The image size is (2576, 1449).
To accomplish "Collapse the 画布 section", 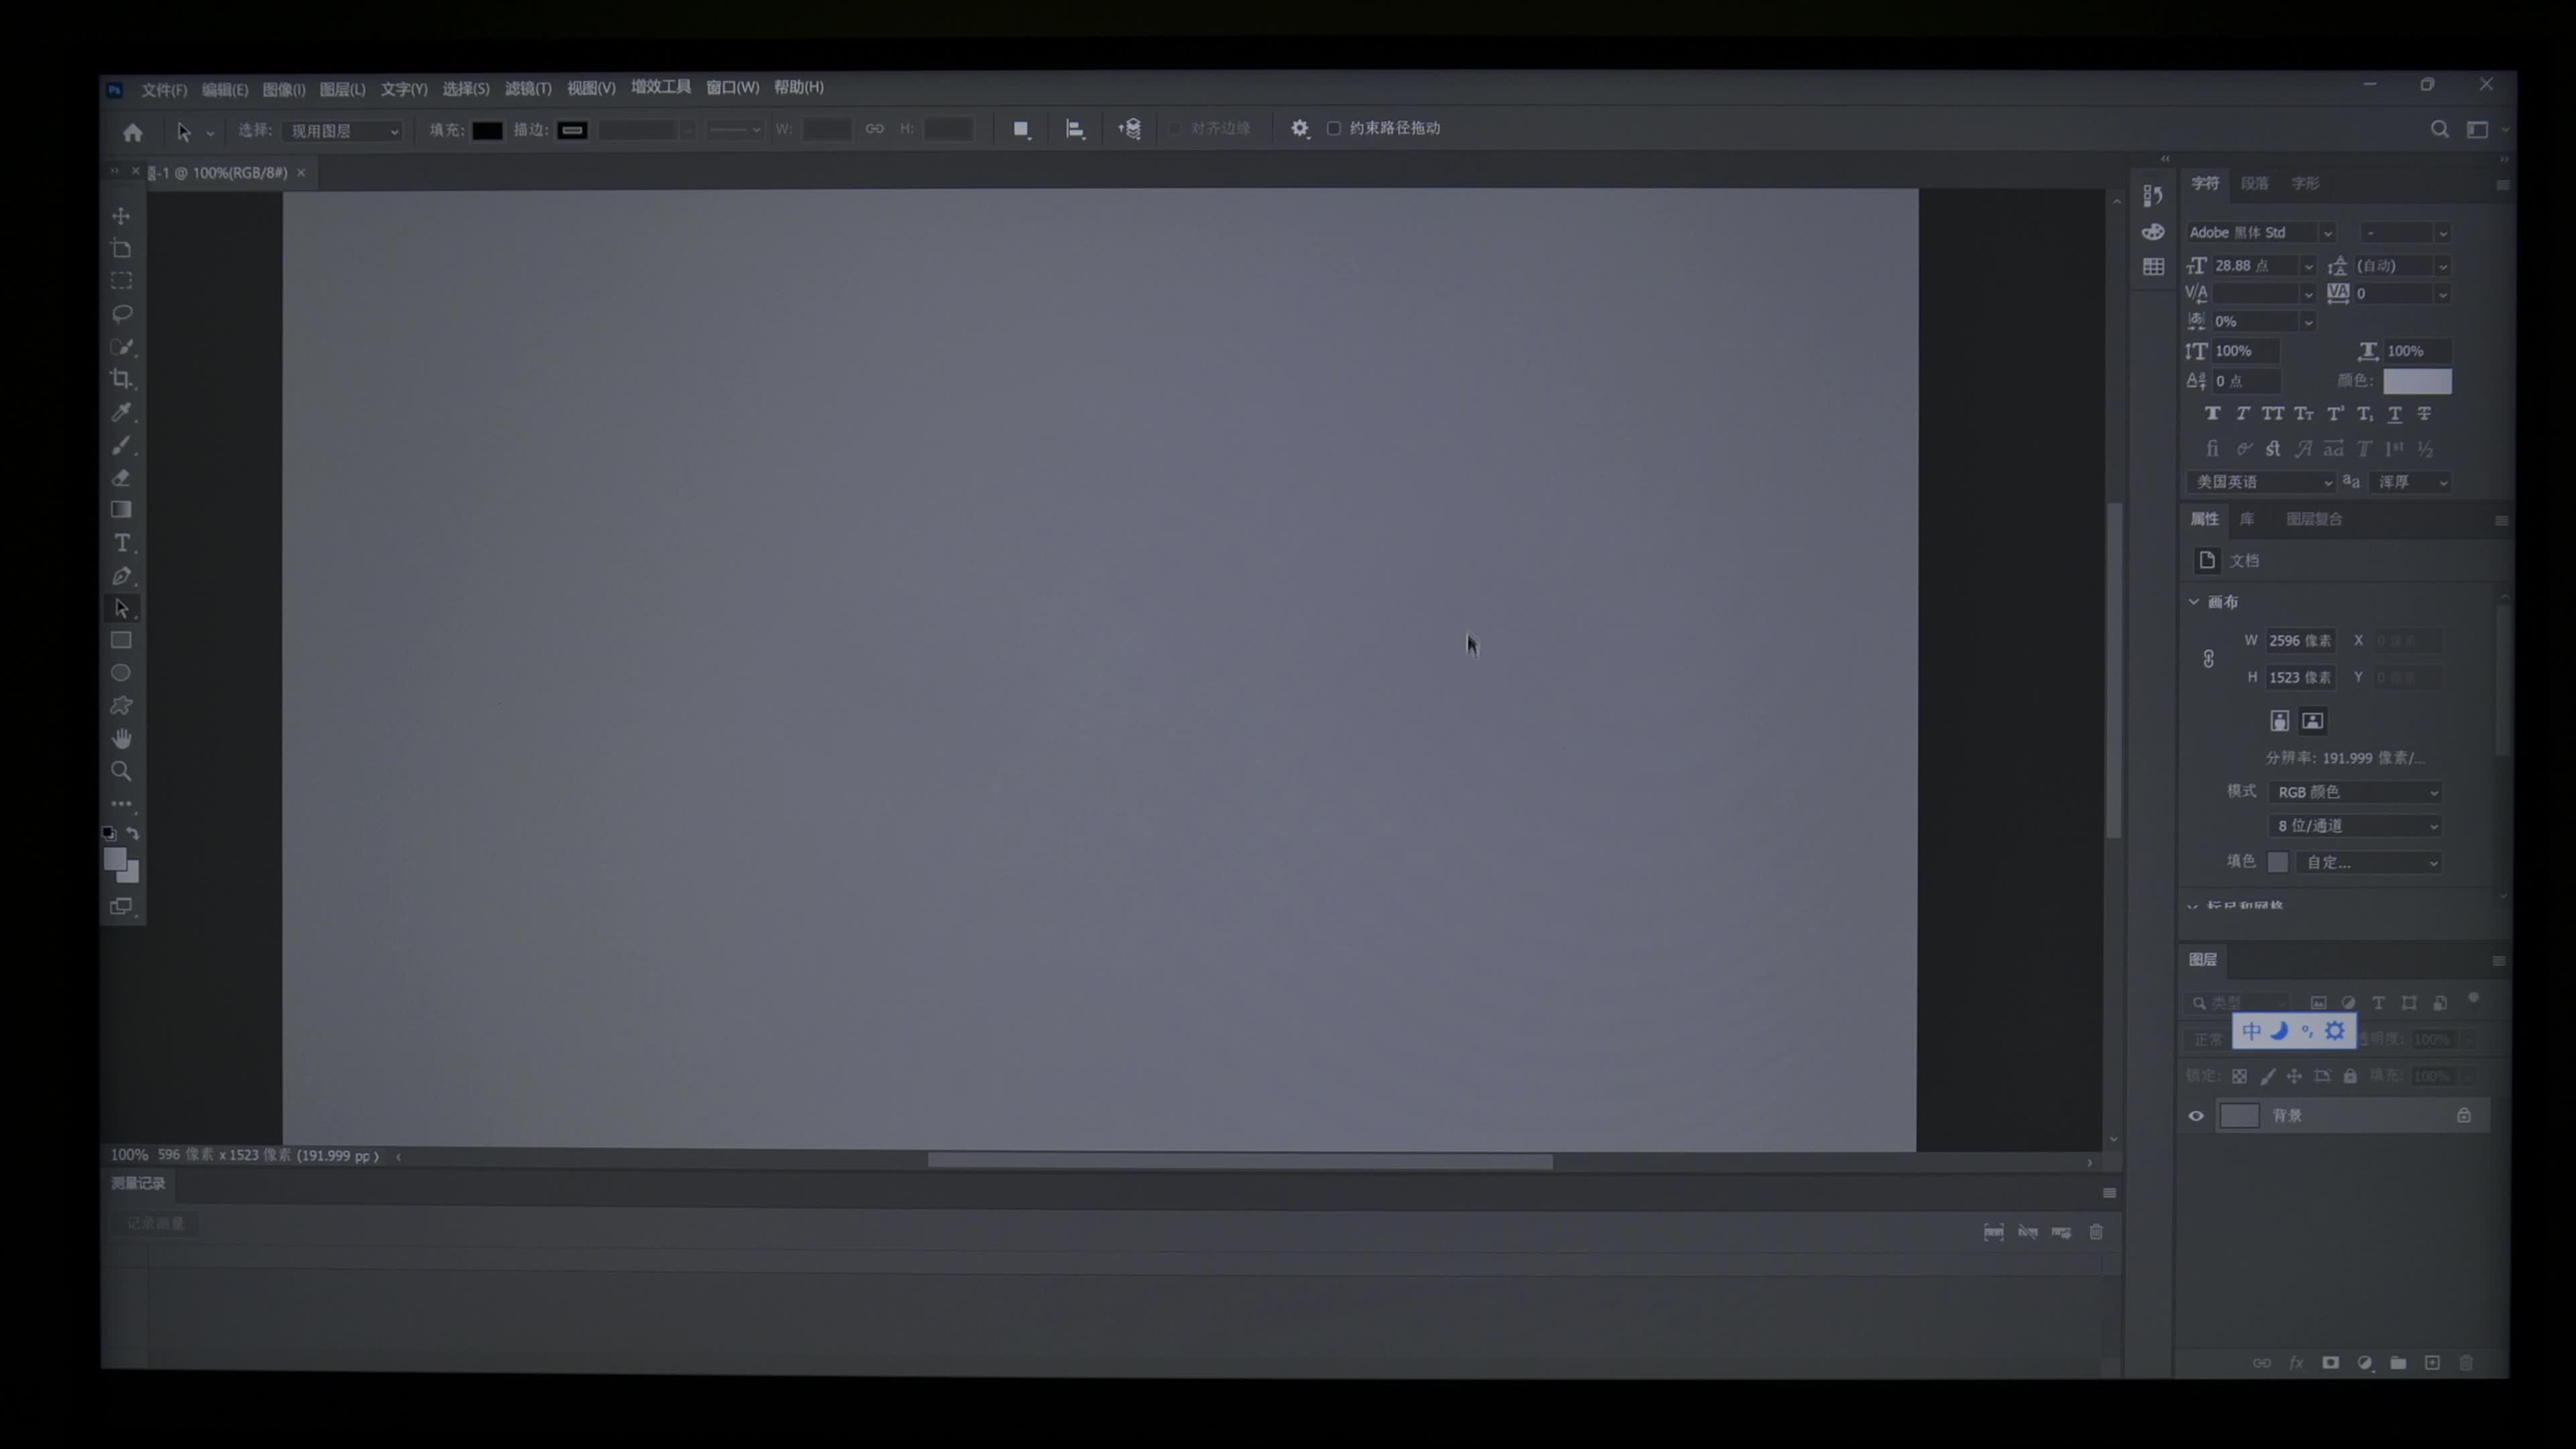I will pos(2194,602).
